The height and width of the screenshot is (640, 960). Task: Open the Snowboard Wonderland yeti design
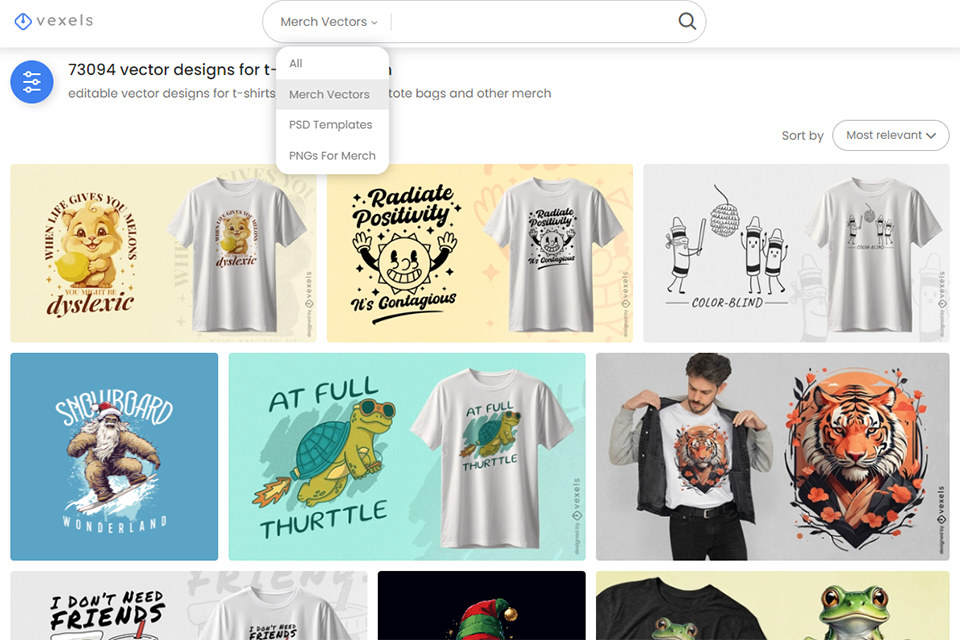tap(114, 456)
